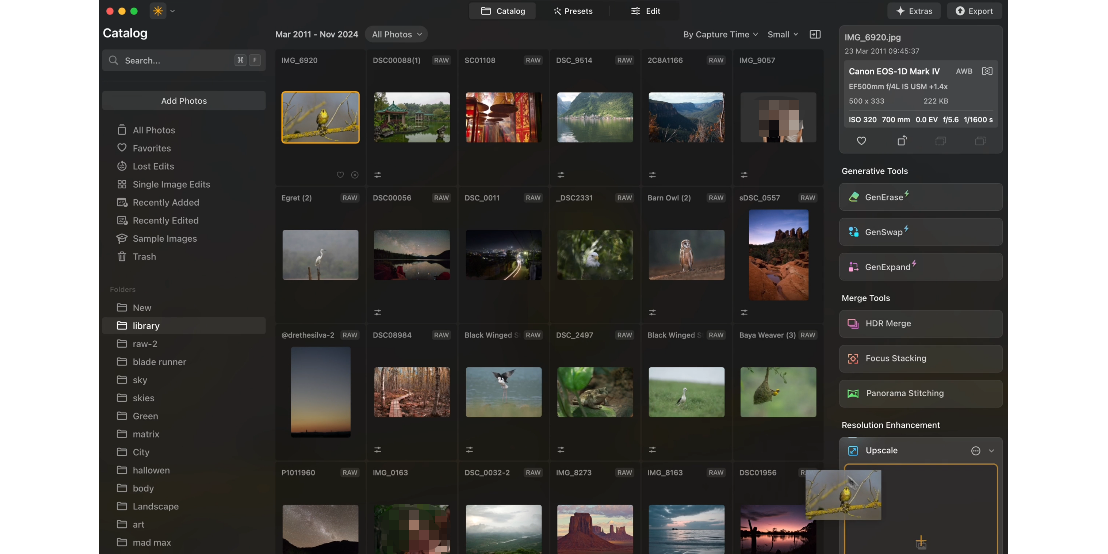Screen dimensions: 1108x554
Task: Click the rotate icon in the info panel
Action: [x=901, y=141]
